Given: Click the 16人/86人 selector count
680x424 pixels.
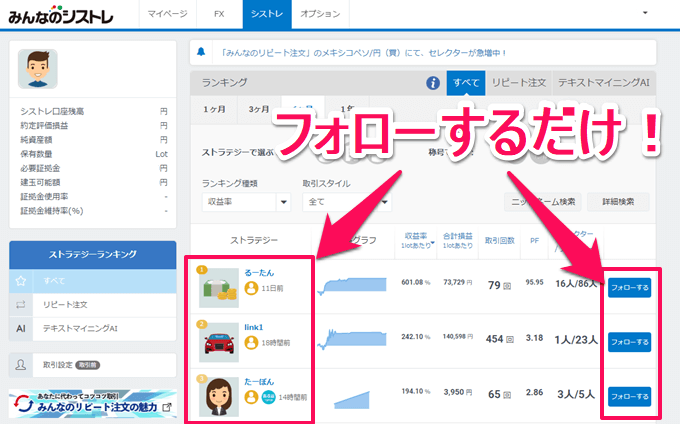Looking at the screenshot, I should 576,284.
